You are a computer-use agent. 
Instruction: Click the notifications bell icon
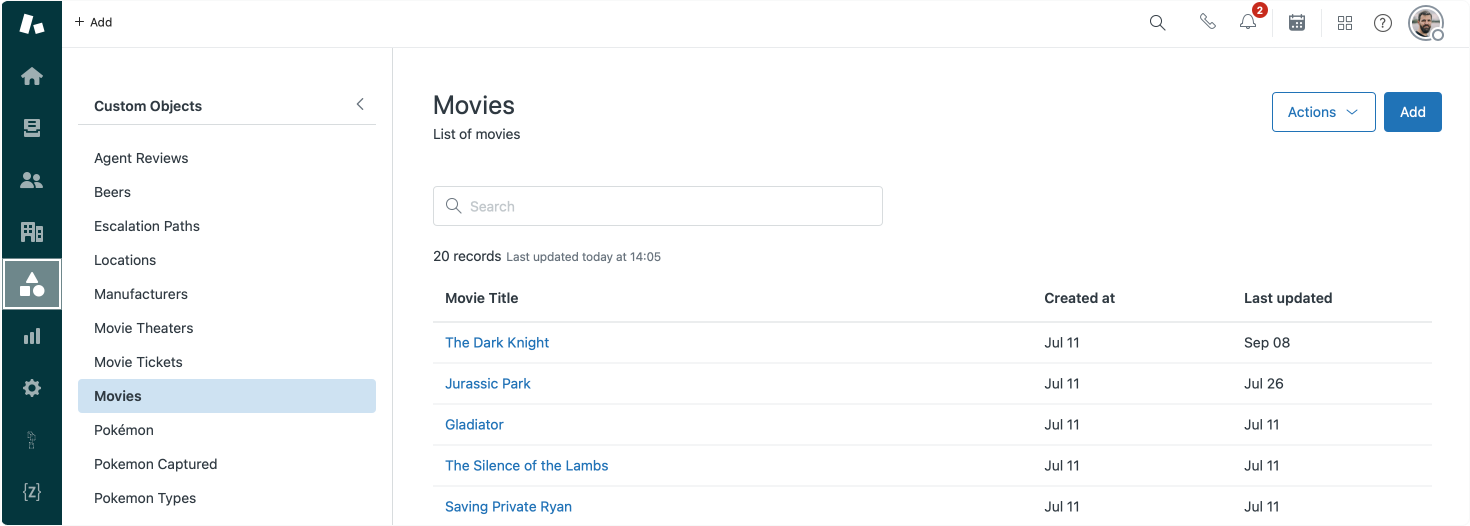1248,22
